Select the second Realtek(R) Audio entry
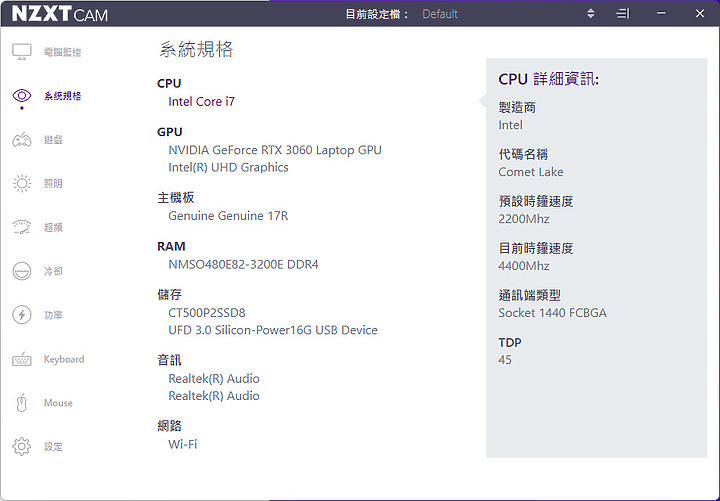 [x=214, y=396]
